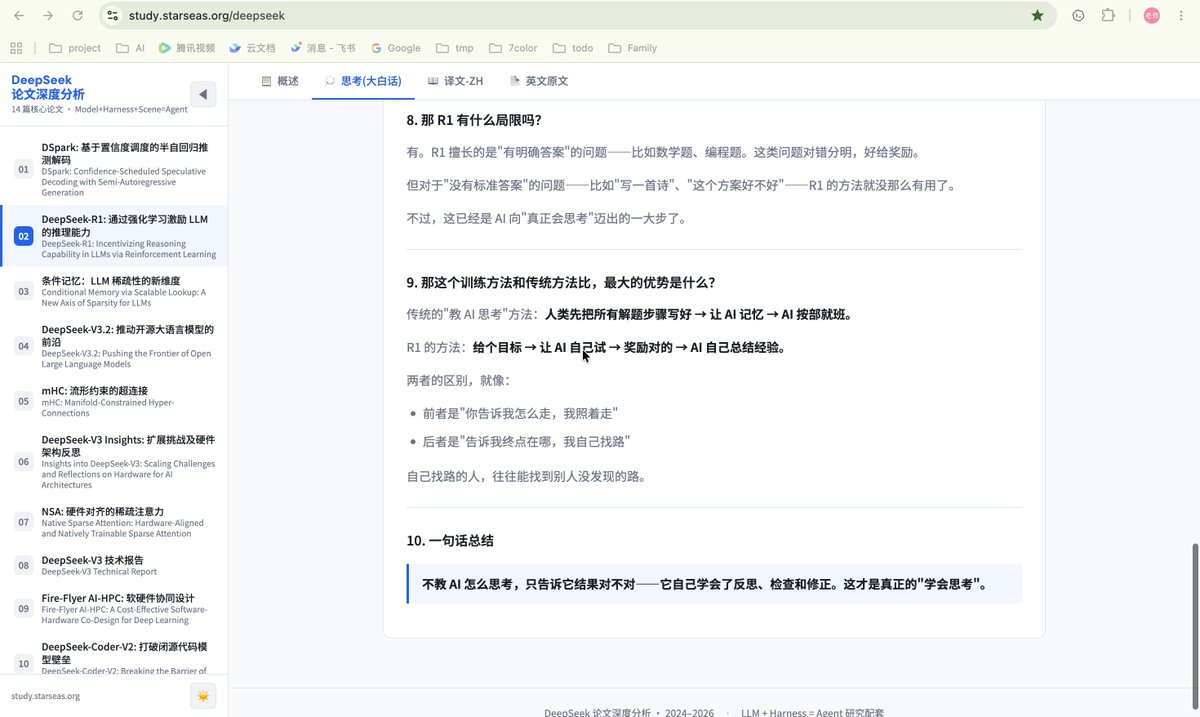Image resolution: width=1200 pixels, height=717 pixels.
Task: Click line 自己找路的人，往往能找到别人没发现的路
Action: 526,476
